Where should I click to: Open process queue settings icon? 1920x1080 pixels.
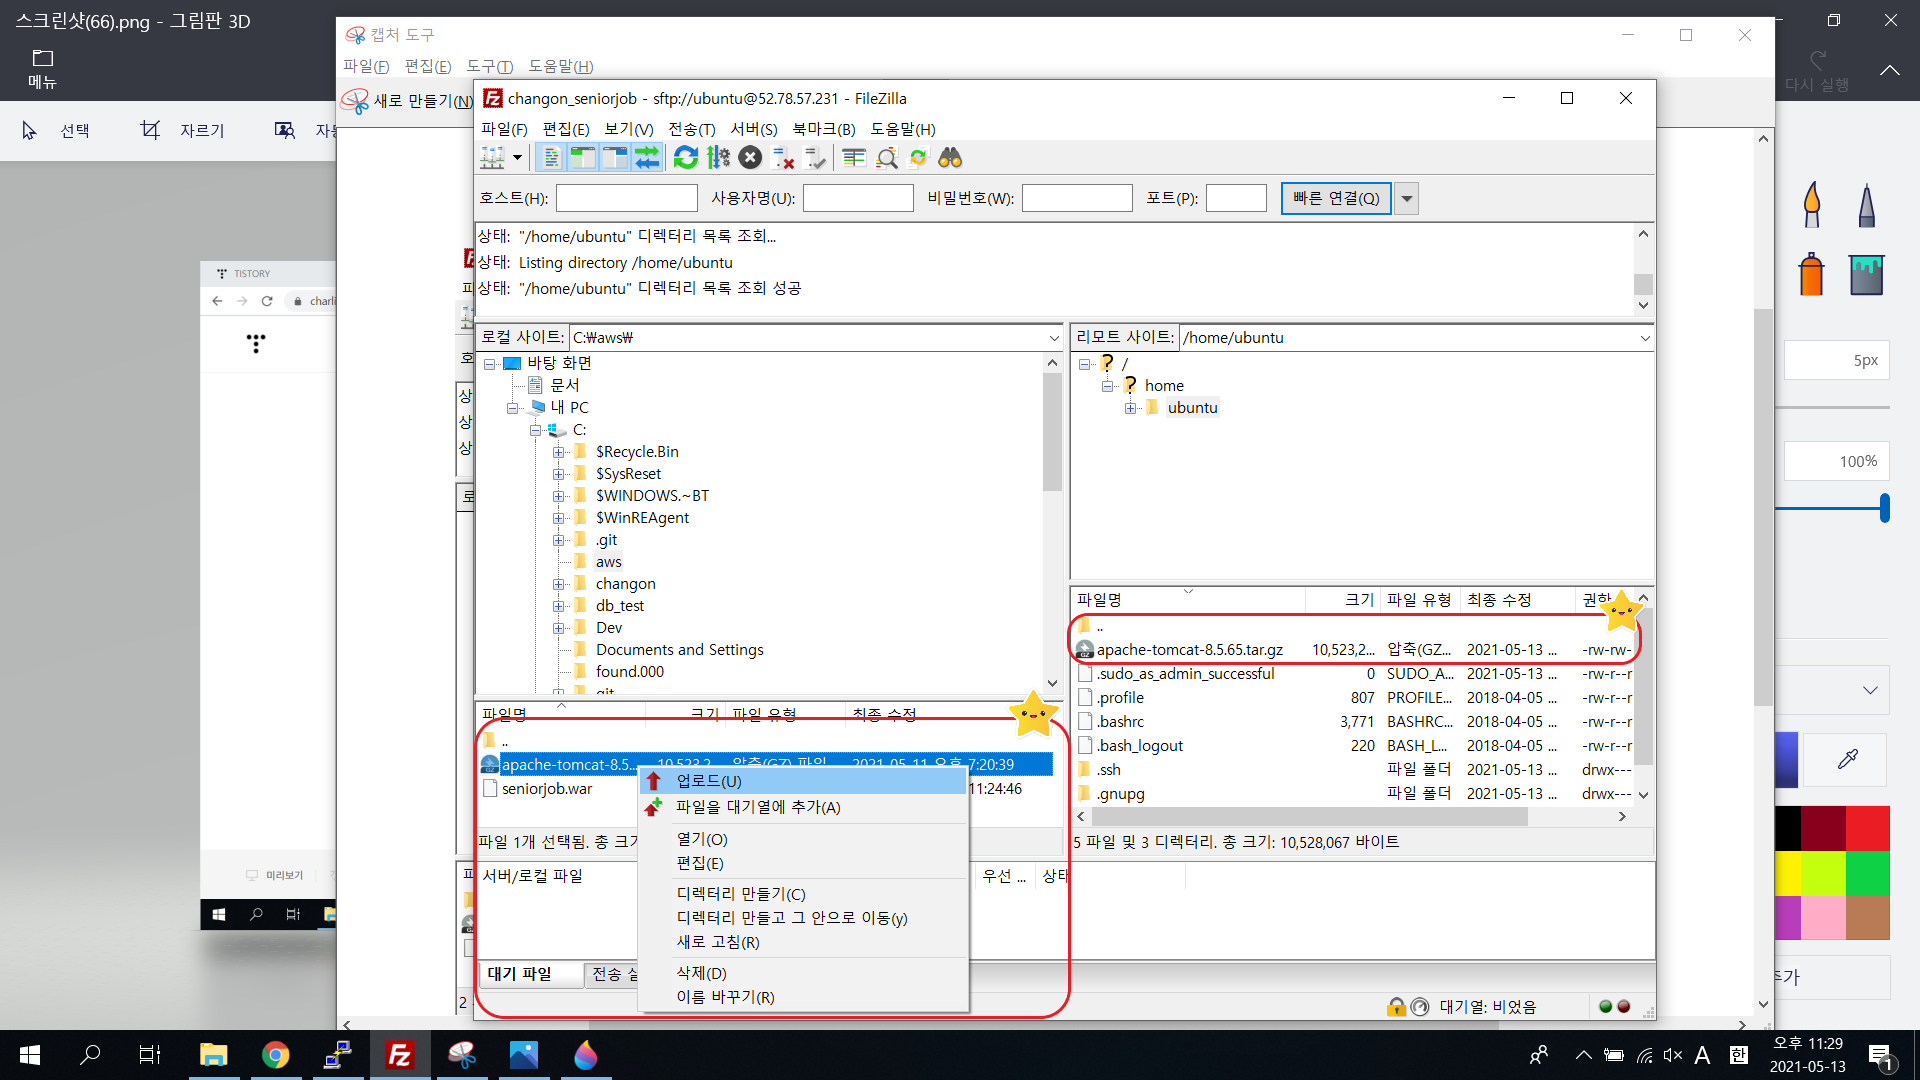click(718, 158)
